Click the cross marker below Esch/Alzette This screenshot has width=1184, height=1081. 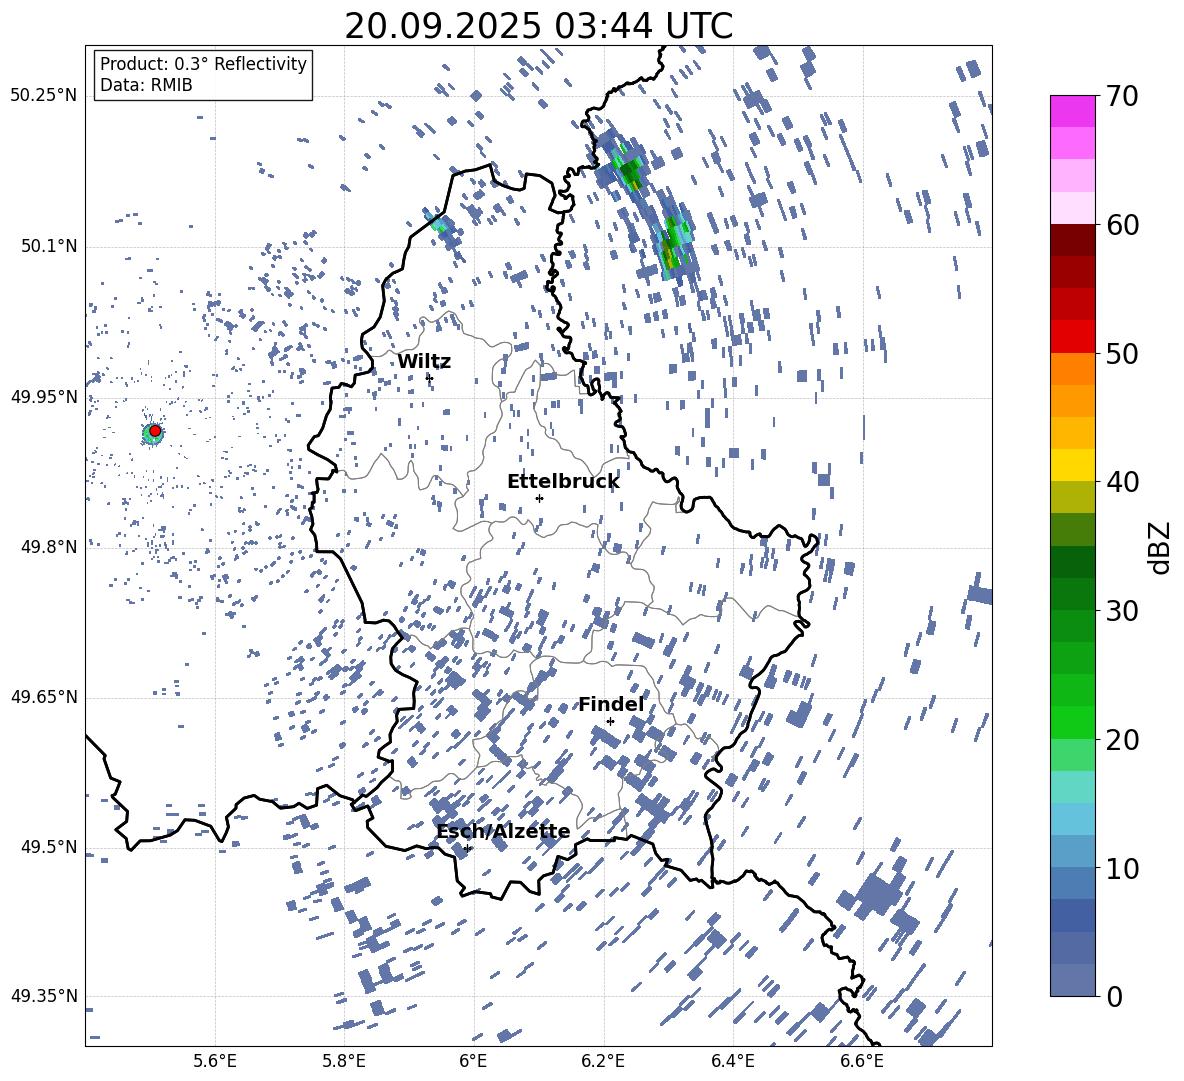click(x=468, y=848)
